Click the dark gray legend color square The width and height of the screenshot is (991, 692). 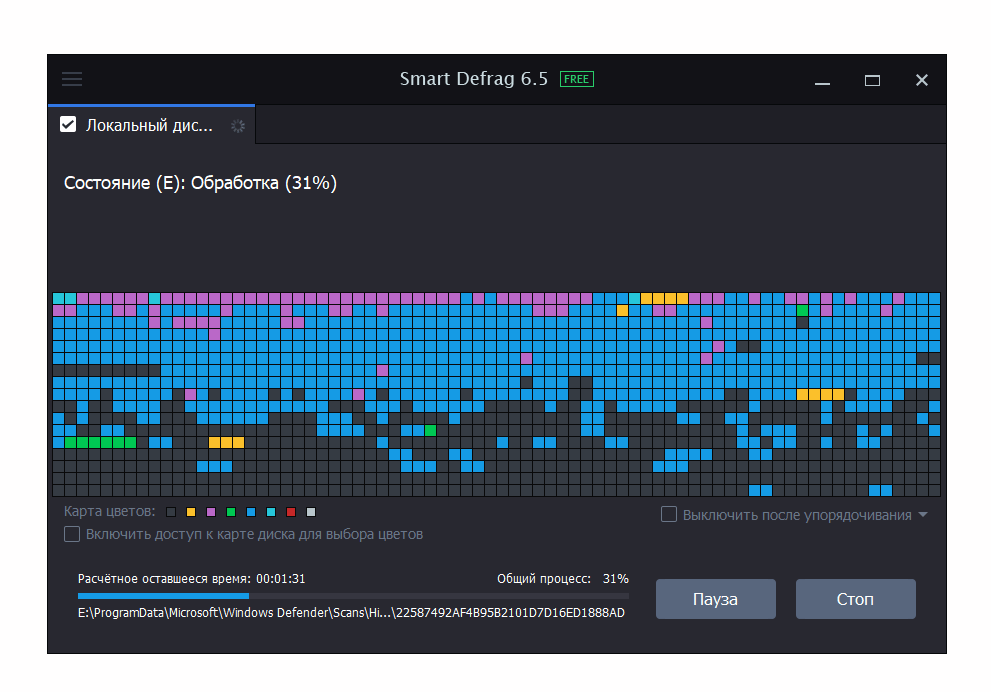pyautogui.click(x=171, y=512)
